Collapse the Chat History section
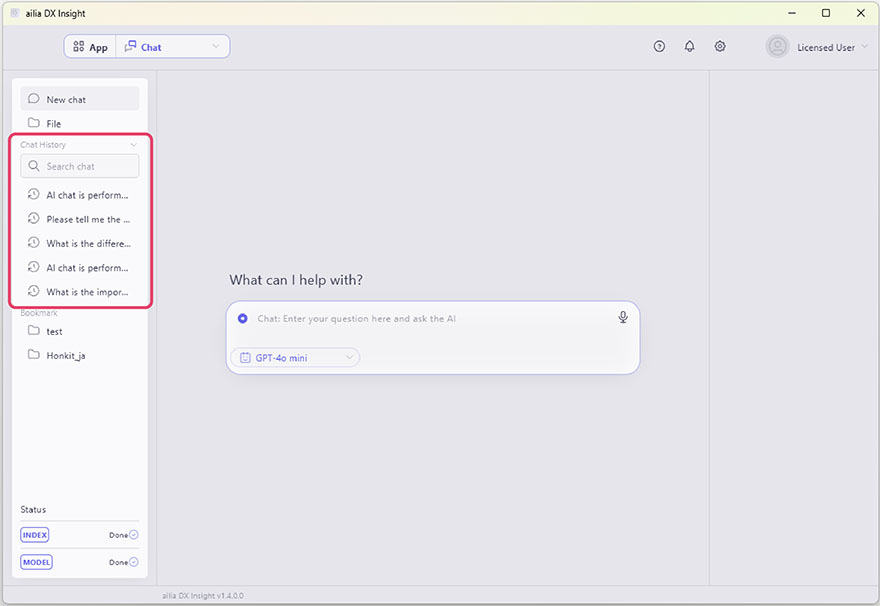This screenshot has height=606, width=880. point(134,145)
